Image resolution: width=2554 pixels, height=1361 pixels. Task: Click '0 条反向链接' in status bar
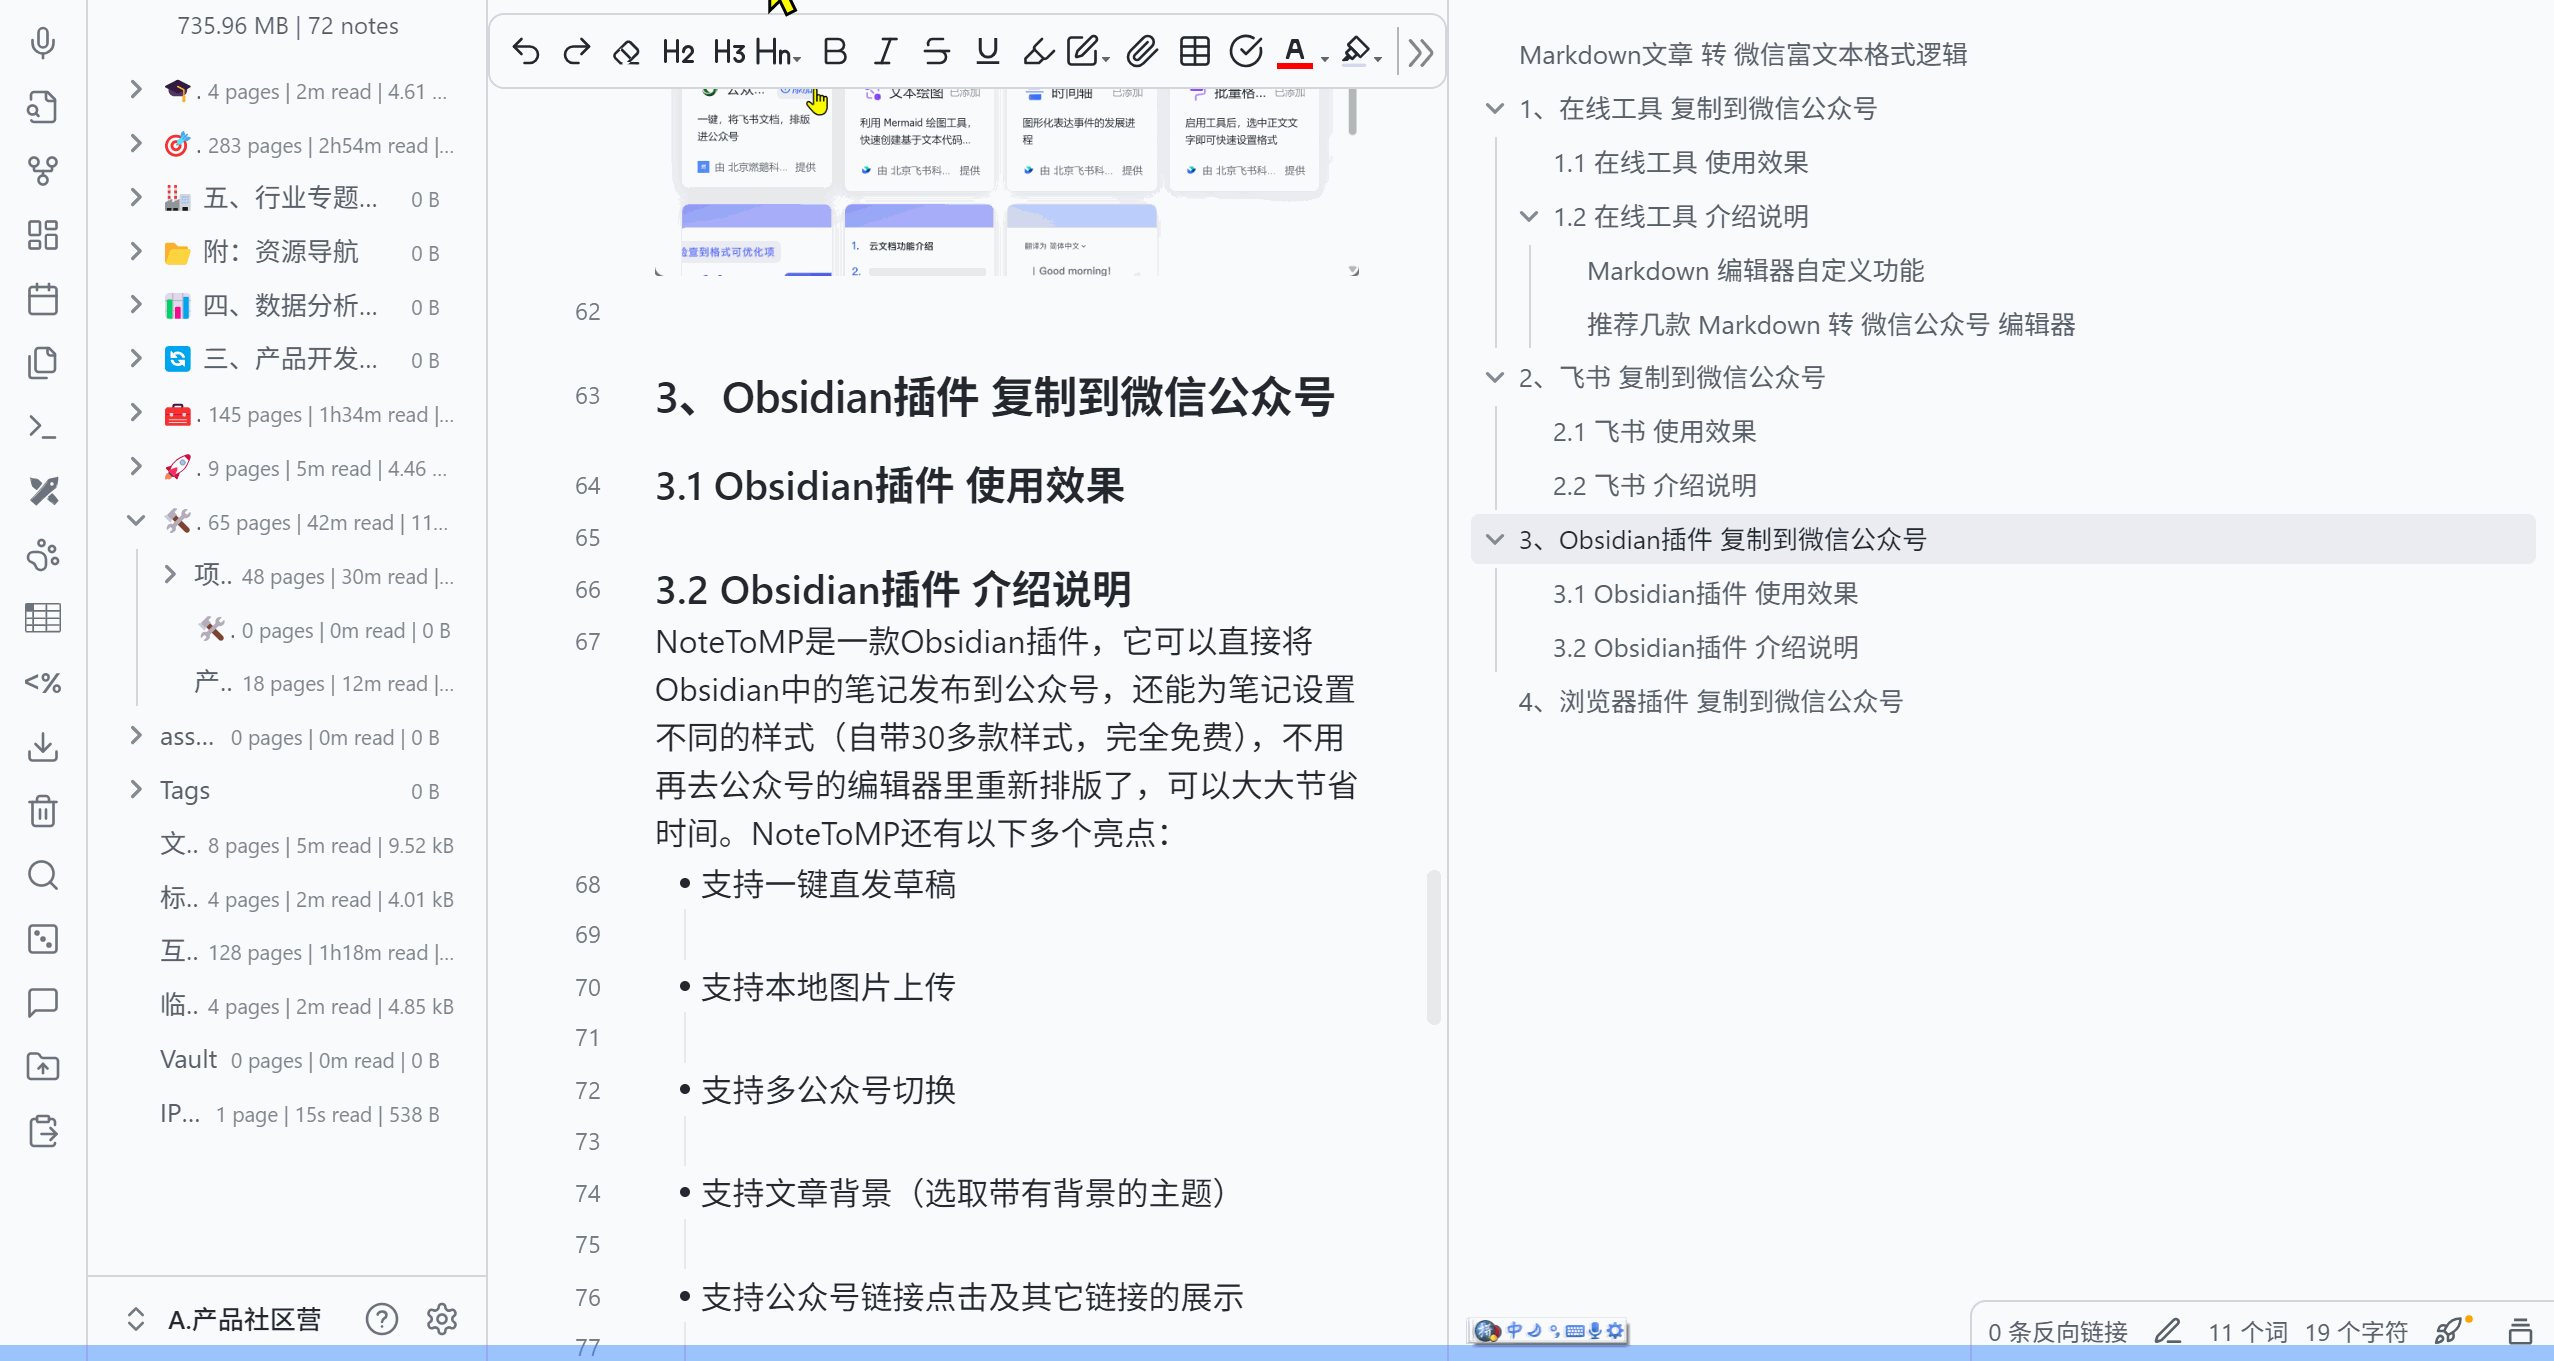[x=2057, y=1331]
